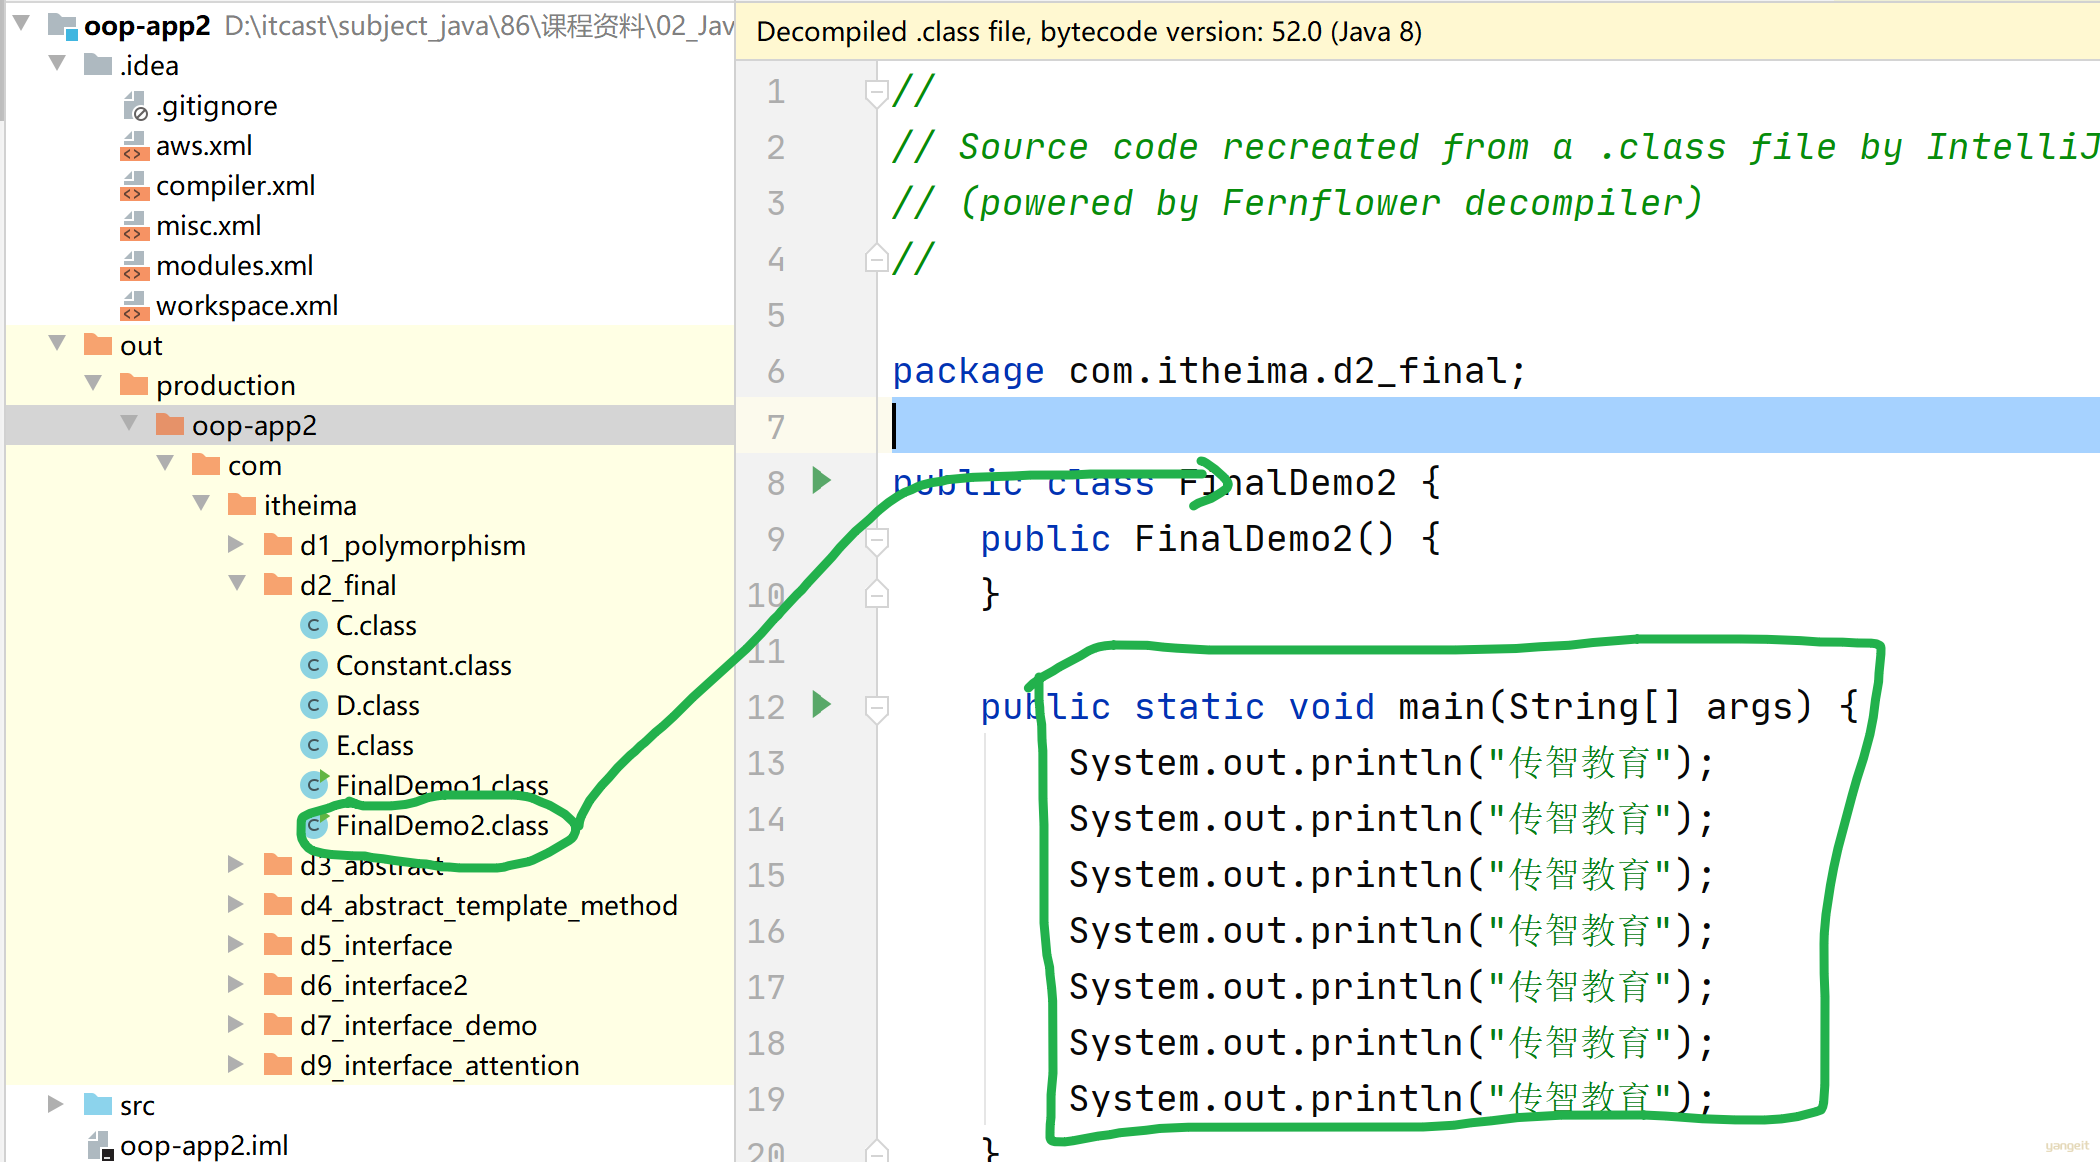Click the FinalDemo1.class runnable class icon
The height and width of the screenshot is (1162, 2100).
point(314,785)
